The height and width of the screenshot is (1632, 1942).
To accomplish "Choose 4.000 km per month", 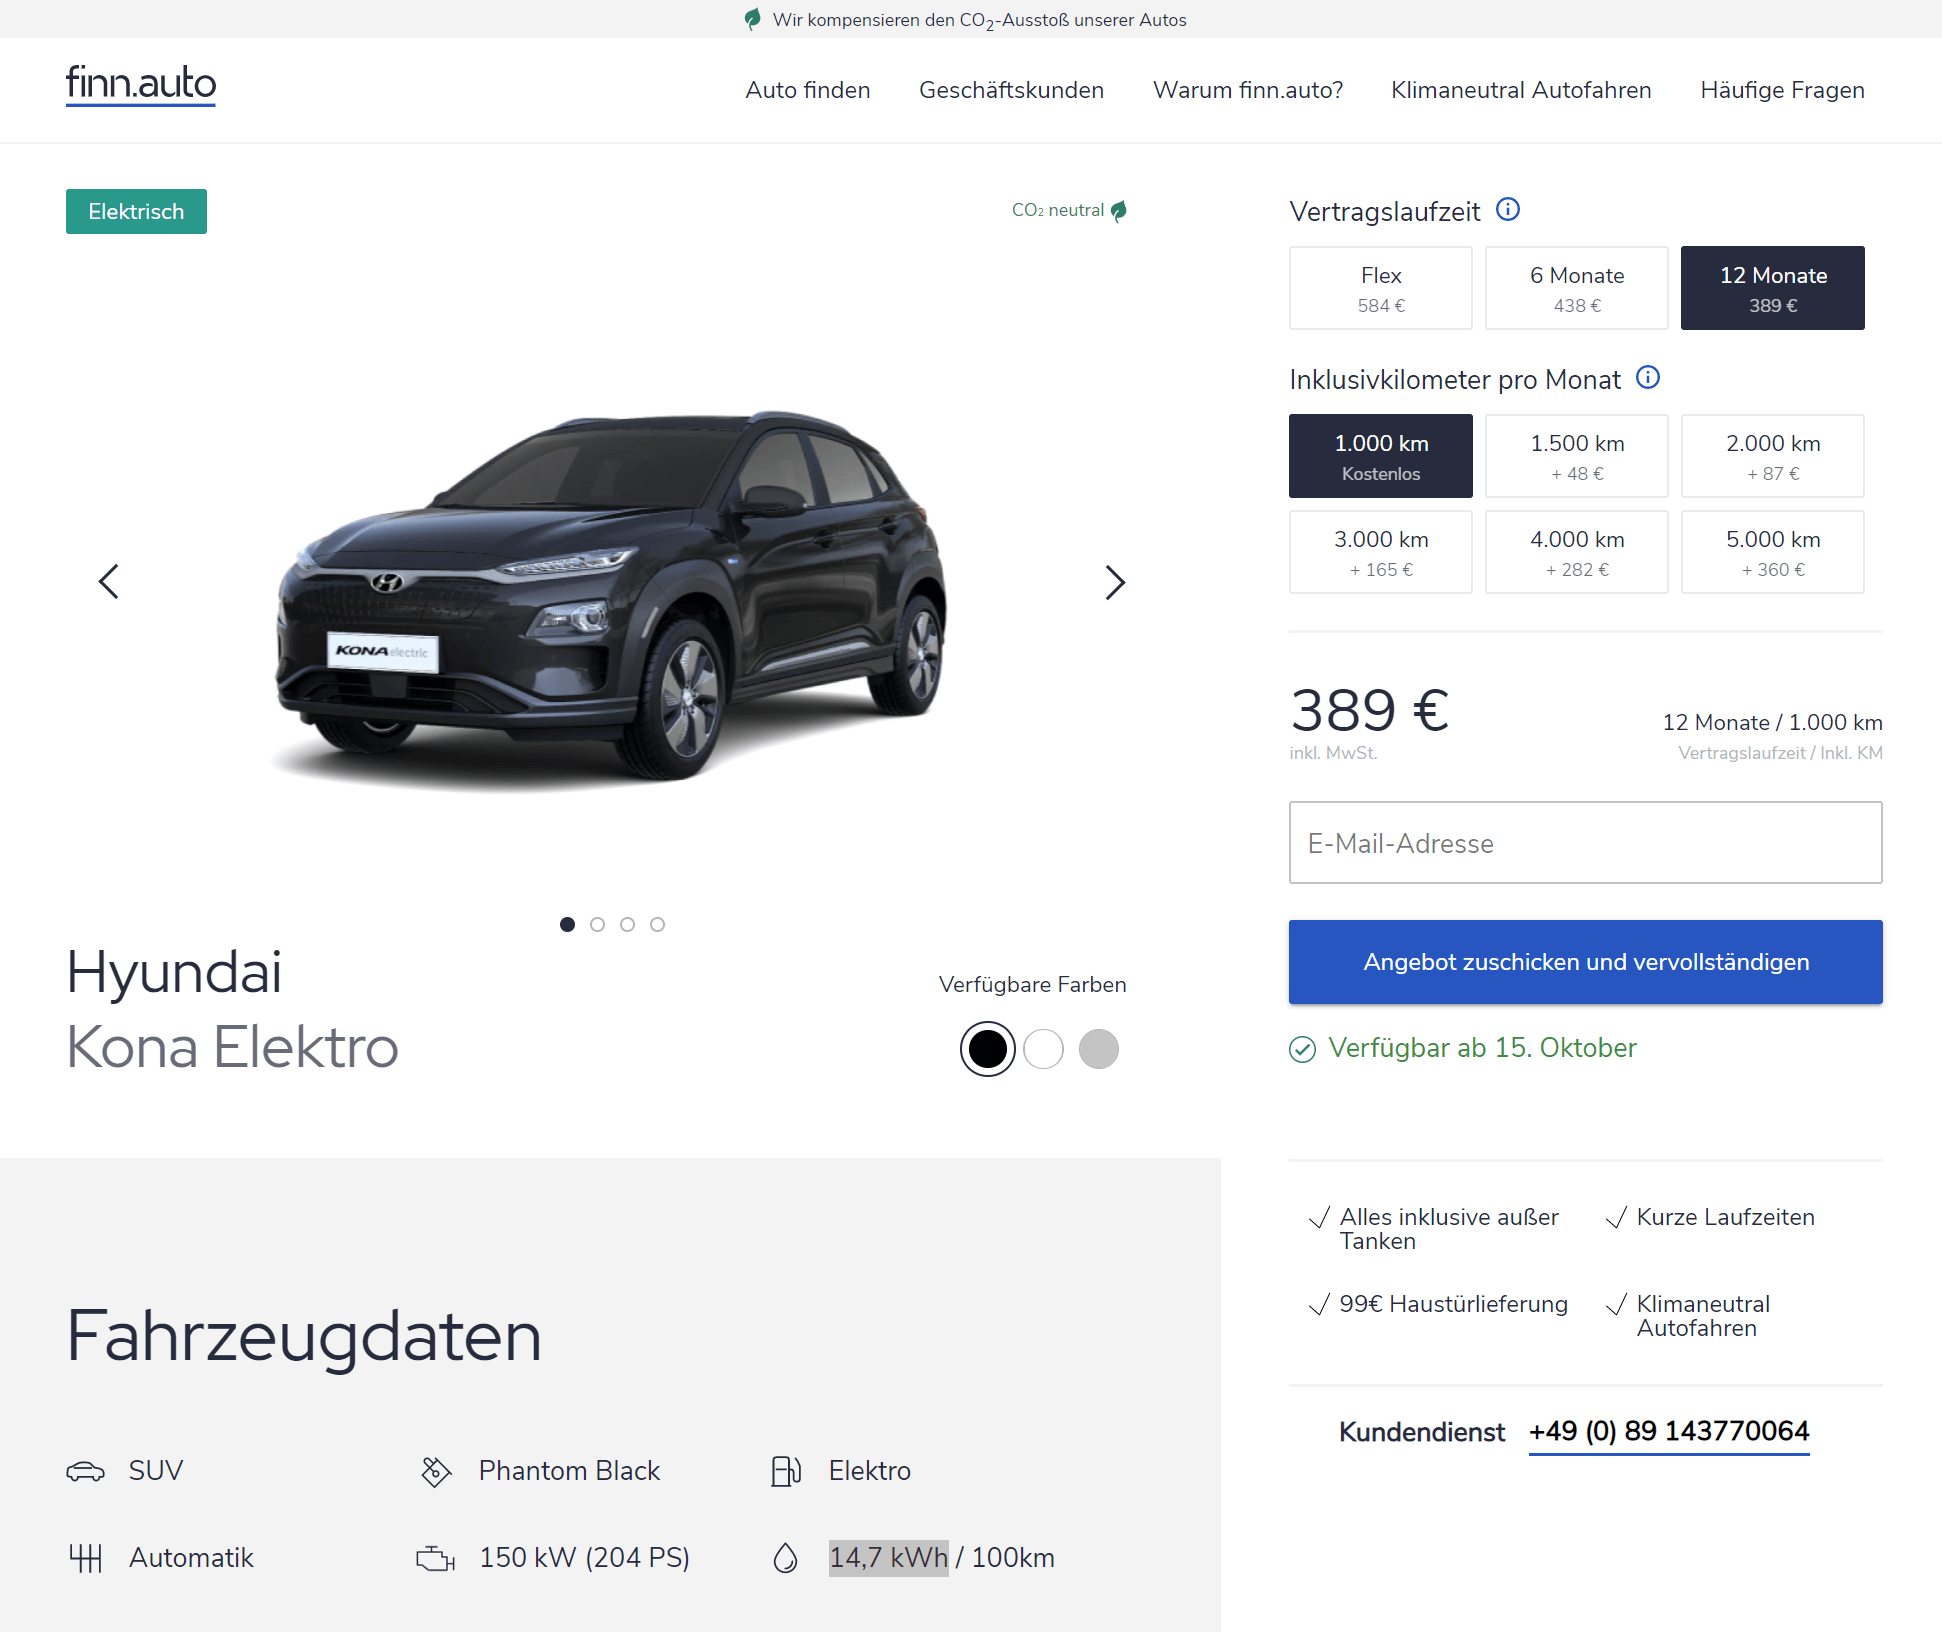I will 1577,552.
